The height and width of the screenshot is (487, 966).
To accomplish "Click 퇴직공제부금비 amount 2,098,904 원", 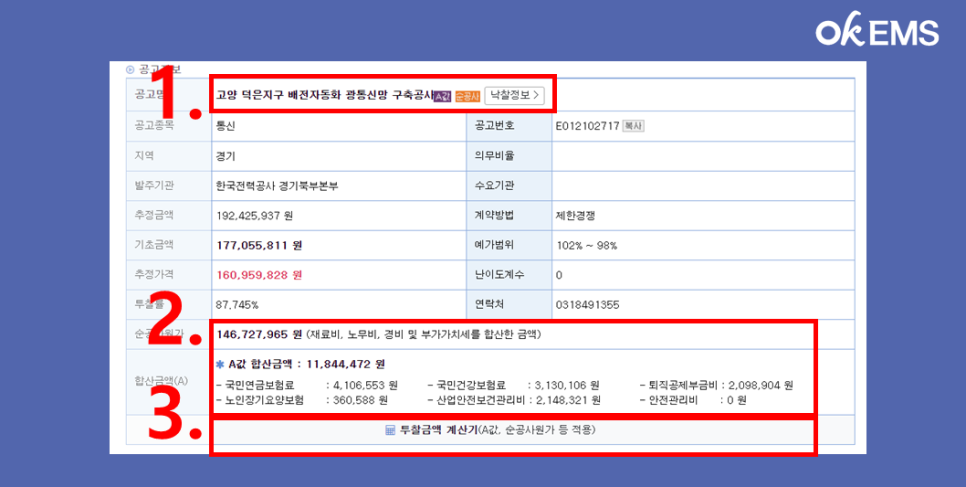I will pos(761,385).
